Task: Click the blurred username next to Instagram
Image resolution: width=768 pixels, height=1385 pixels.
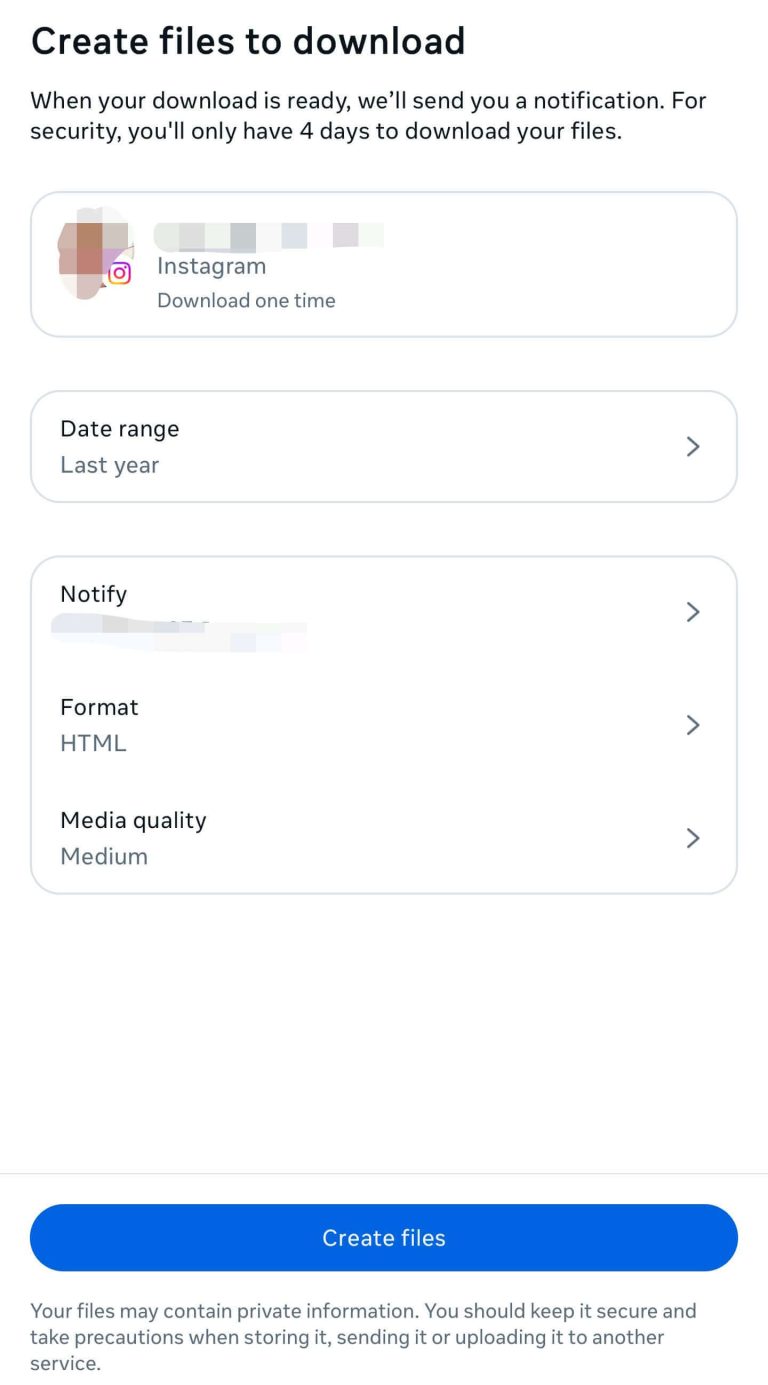Action: click(267, 234)
